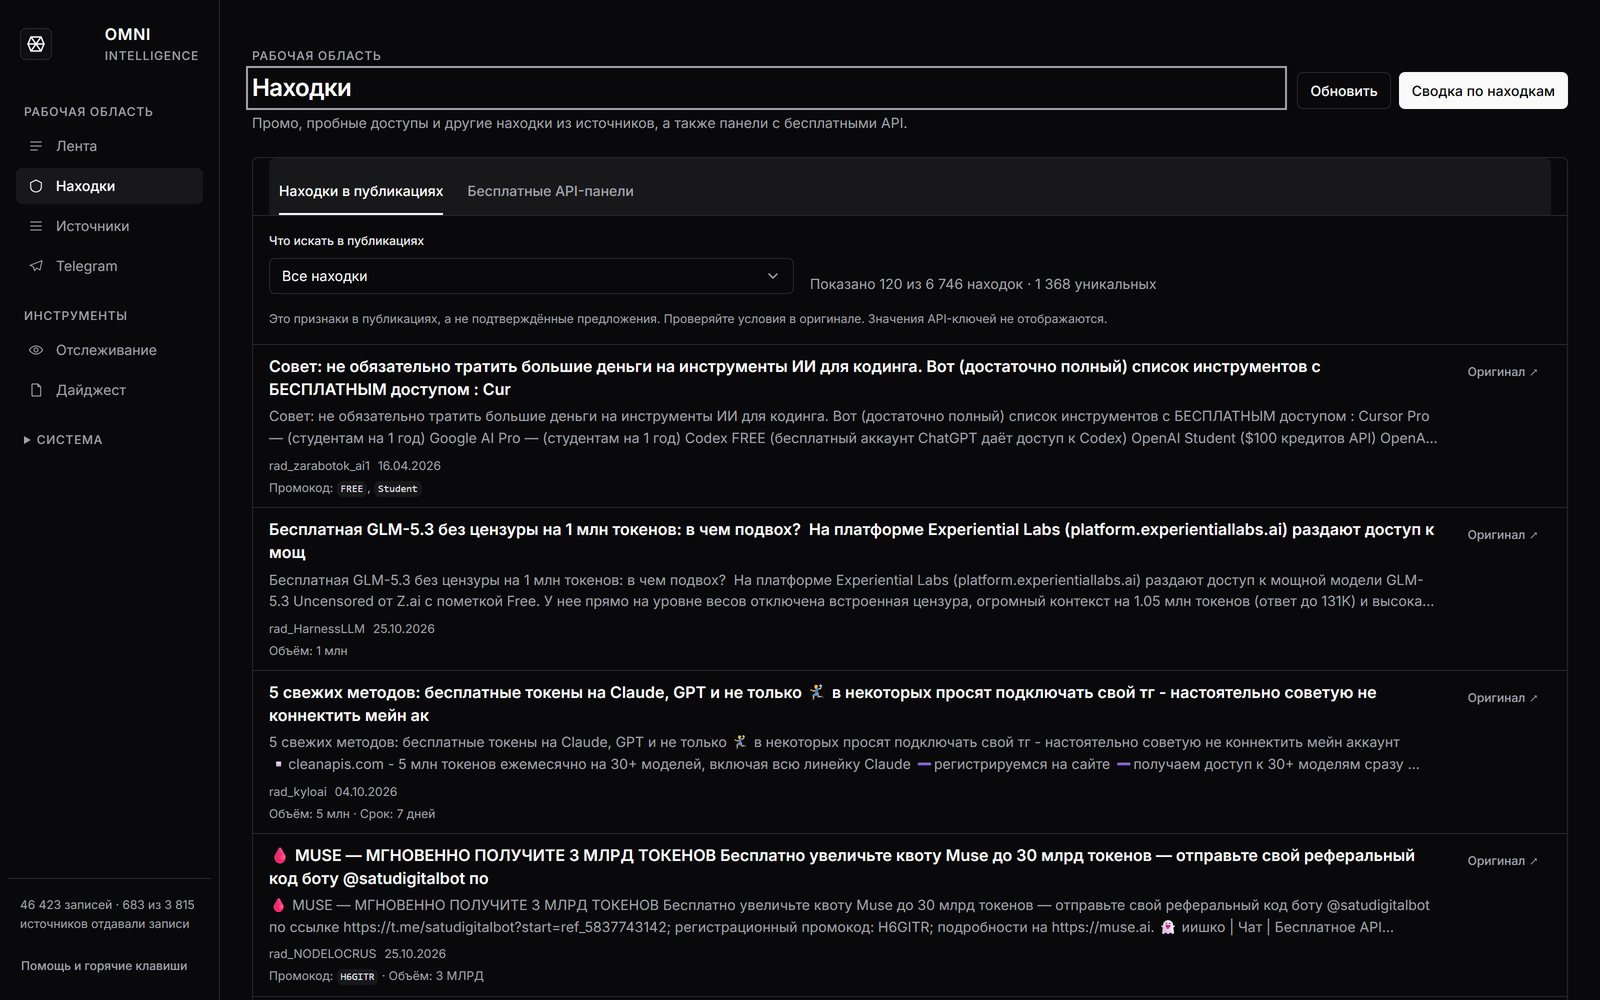
Task: Open the Источники sidebar section
Action: [x=109, y=226]
